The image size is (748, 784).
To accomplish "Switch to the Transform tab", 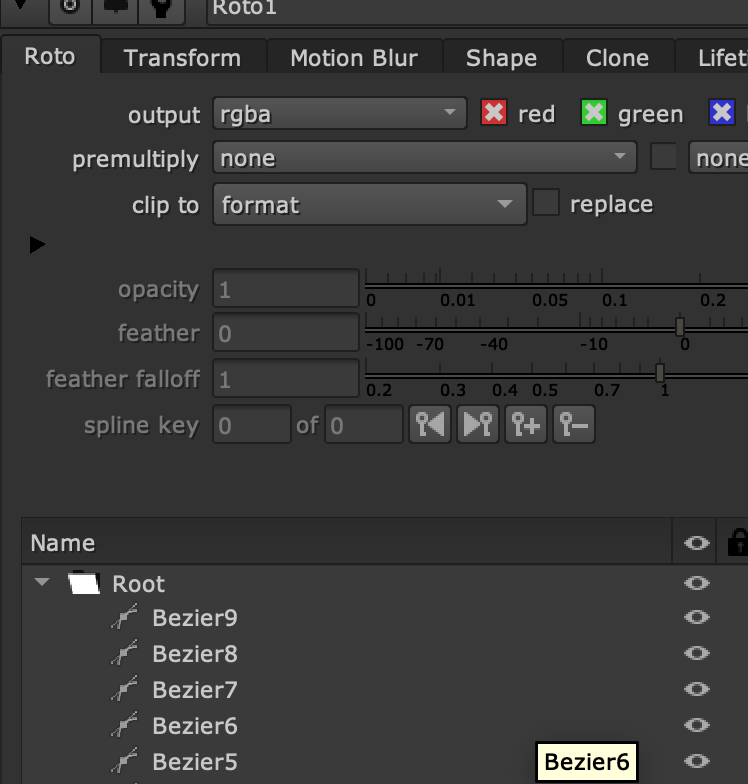I will pos(182,58).
